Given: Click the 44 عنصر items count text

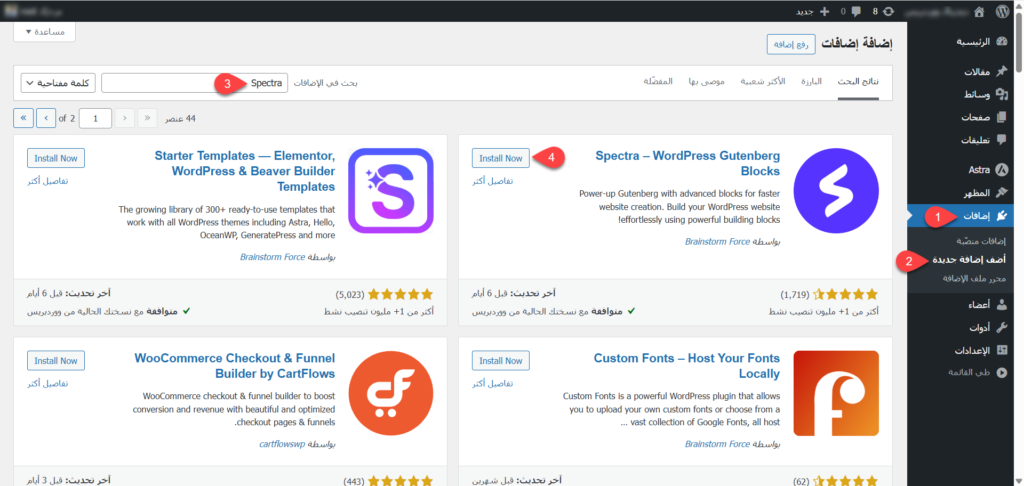Looking at the screenshot, I should click(x=180, y=119).
